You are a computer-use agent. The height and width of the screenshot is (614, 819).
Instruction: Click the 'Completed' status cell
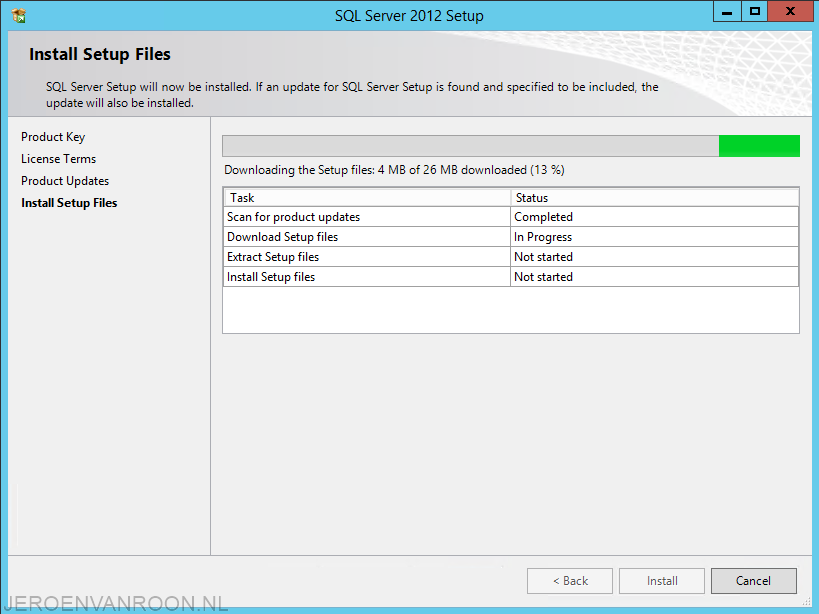[654, 217]
